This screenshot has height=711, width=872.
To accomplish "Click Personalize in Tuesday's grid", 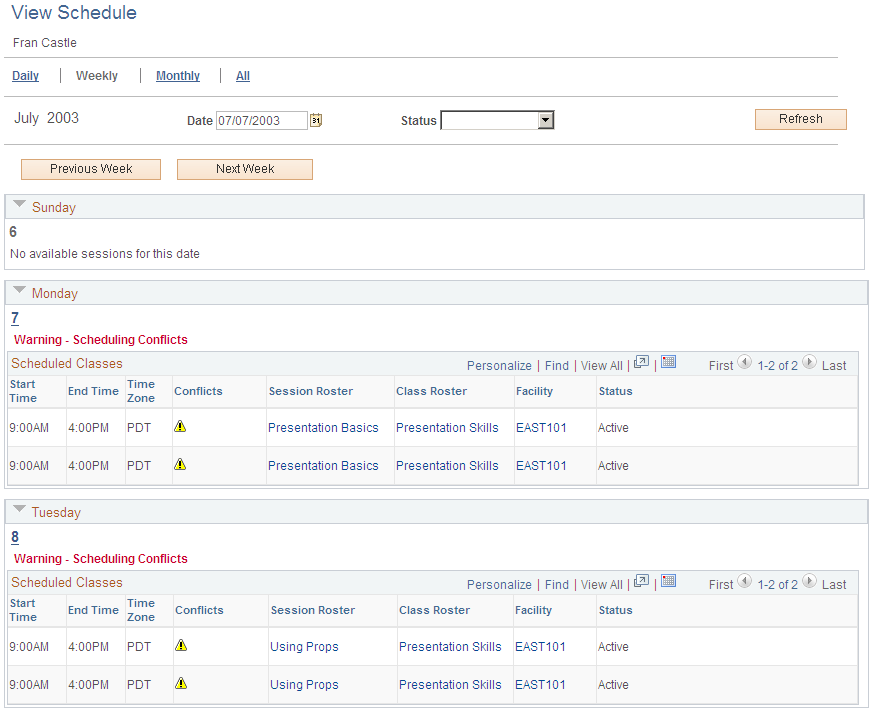I will coord(499,585).
